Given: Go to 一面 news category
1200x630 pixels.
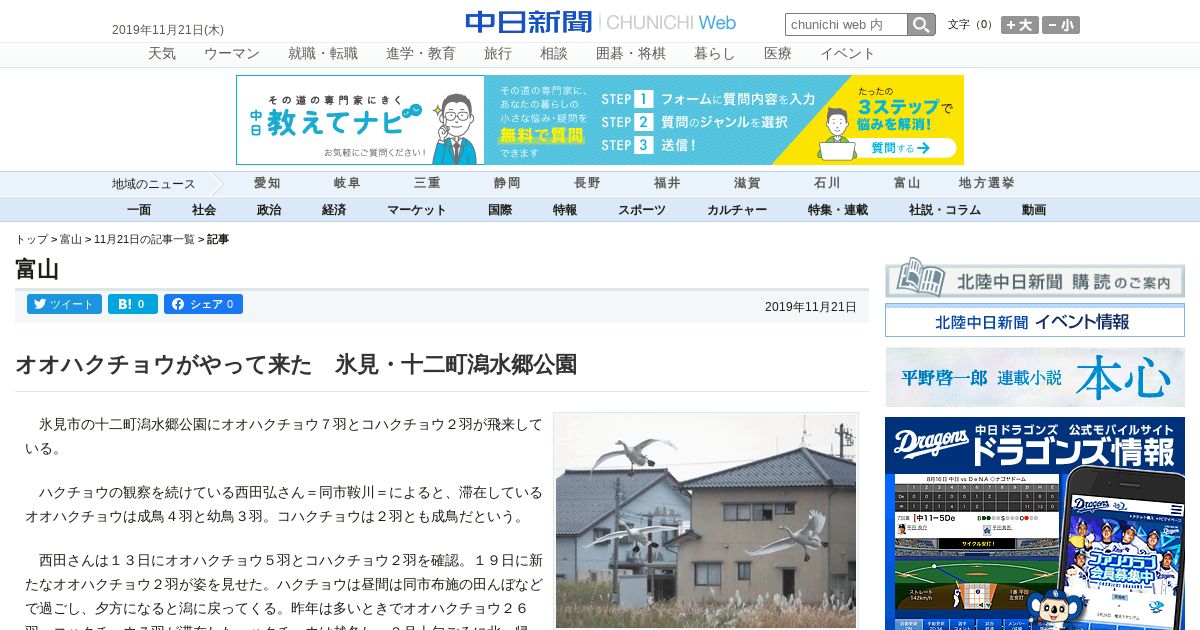Looking at the screenshot, I should 139,210.
